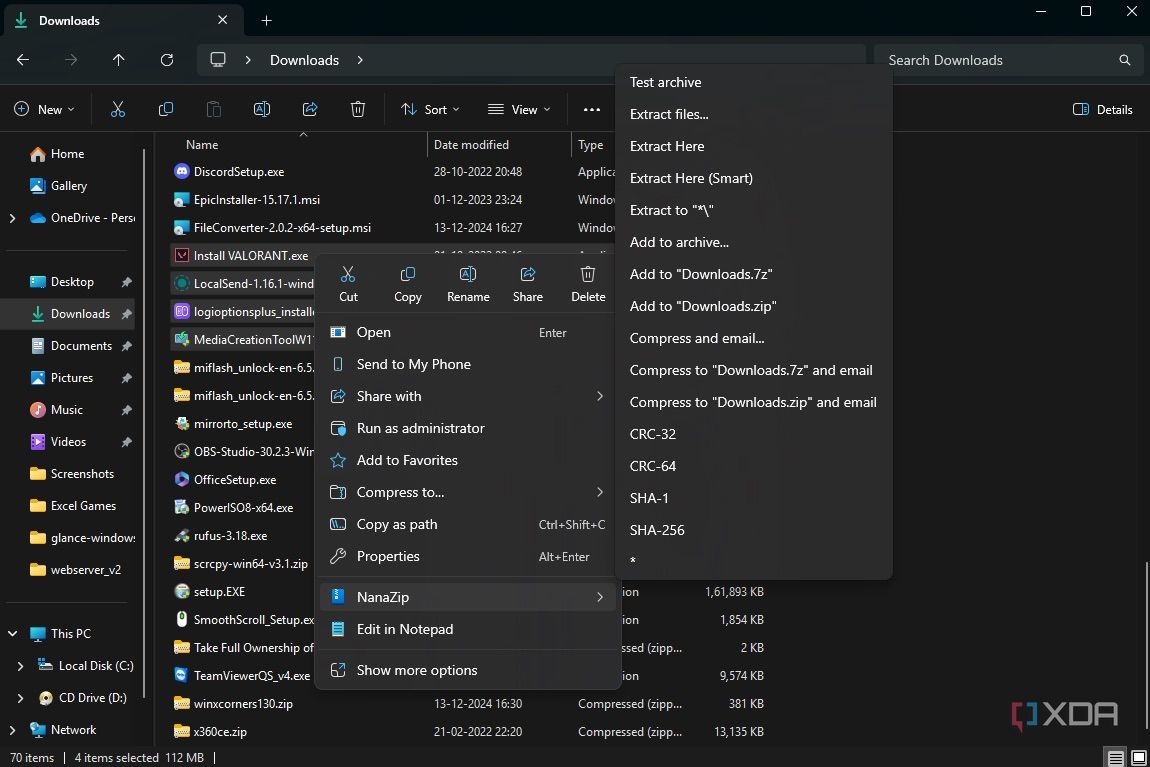Compute the SHA-256 checksum

click(753, 530)
